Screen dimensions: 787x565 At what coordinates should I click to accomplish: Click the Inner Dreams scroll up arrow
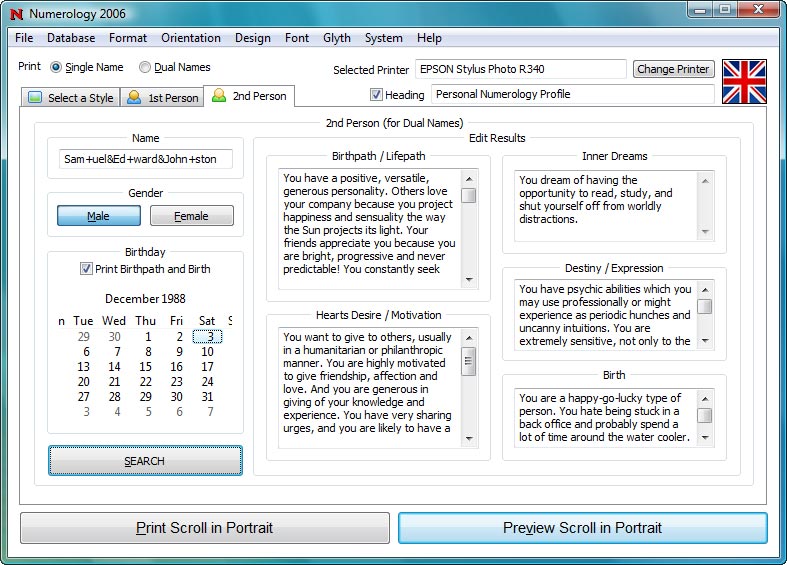(705, 181)
